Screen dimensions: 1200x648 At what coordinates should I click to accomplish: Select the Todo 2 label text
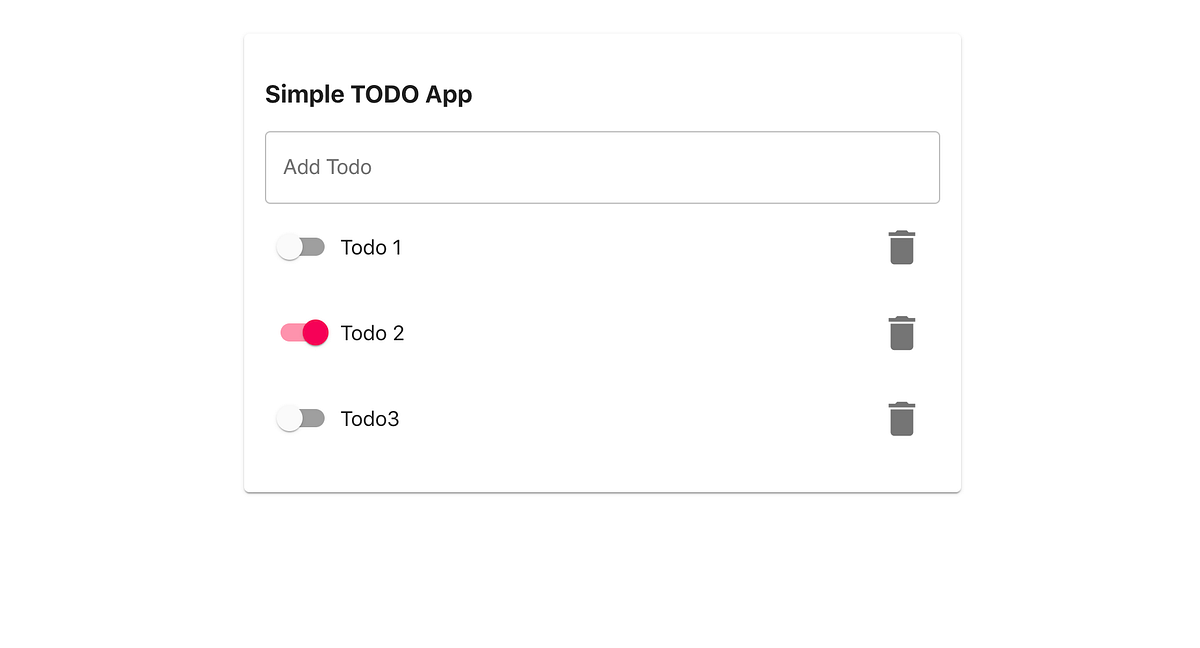(372, 333)
